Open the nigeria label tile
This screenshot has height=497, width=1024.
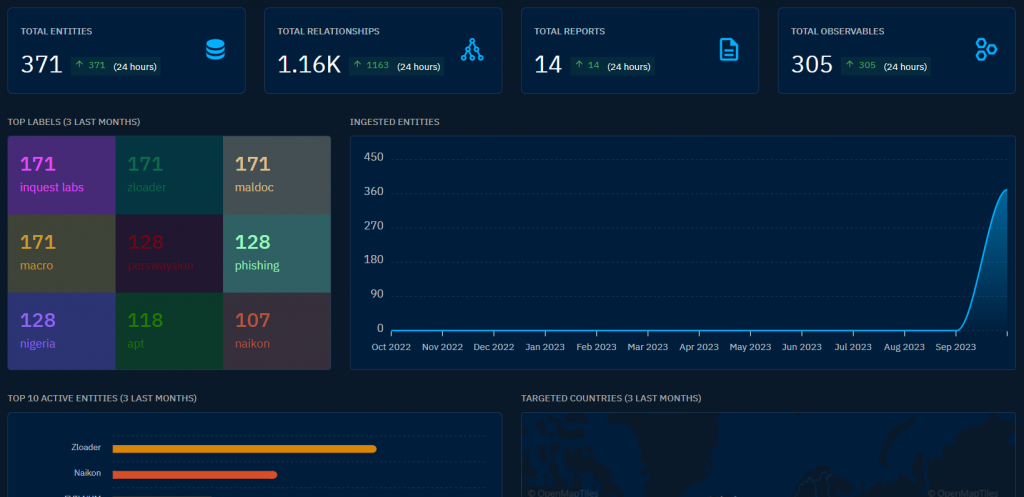click(61, 330)
